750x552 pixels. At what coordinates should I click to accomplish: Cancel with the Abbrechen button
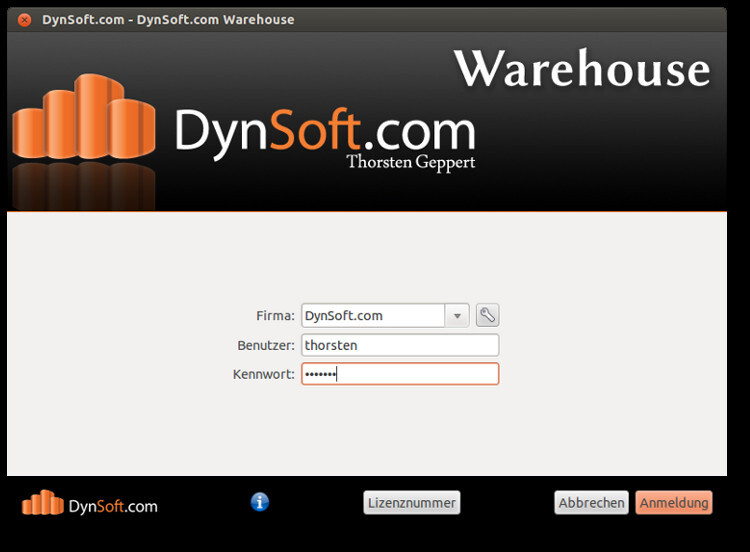(591, 503)
